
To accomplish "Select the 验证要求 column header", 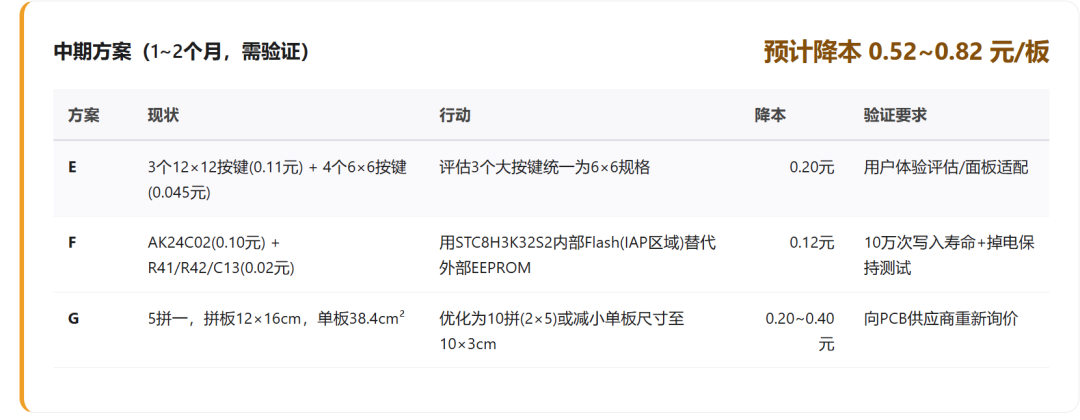I will (x=895, y=115).
